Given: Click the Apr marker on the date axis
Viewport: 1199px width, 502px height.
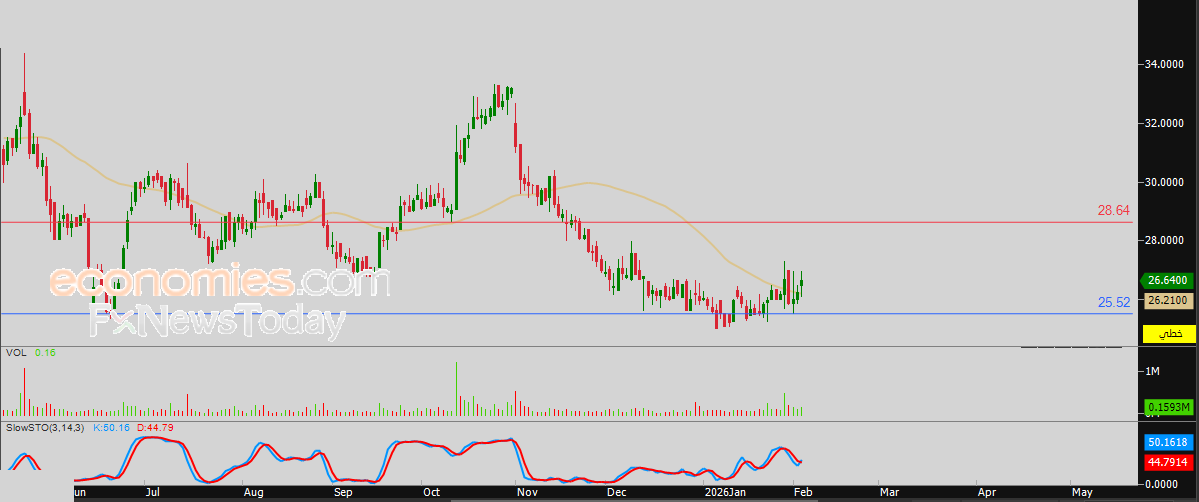Looking at the screenshot, I should (x=987, y=493).
